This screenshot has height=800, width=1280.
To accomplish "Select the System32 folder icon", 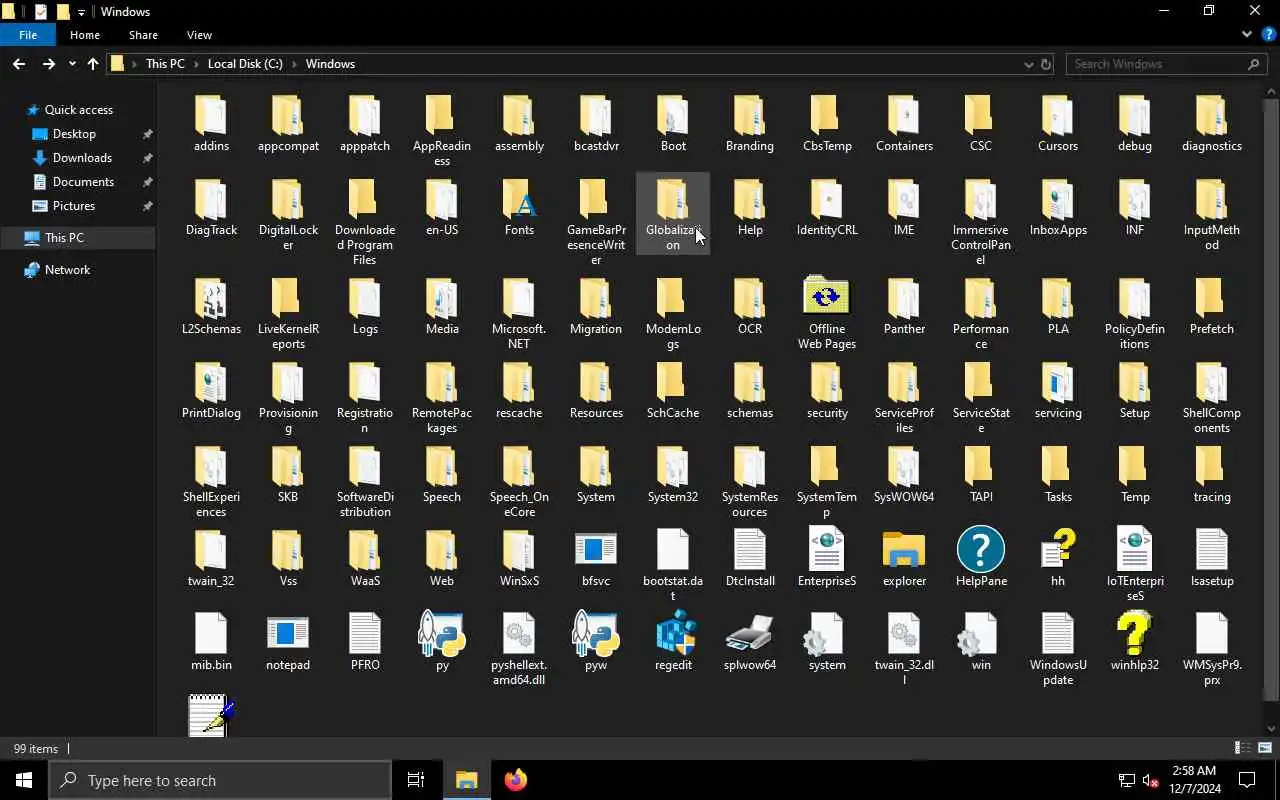I will pos(673,466).
